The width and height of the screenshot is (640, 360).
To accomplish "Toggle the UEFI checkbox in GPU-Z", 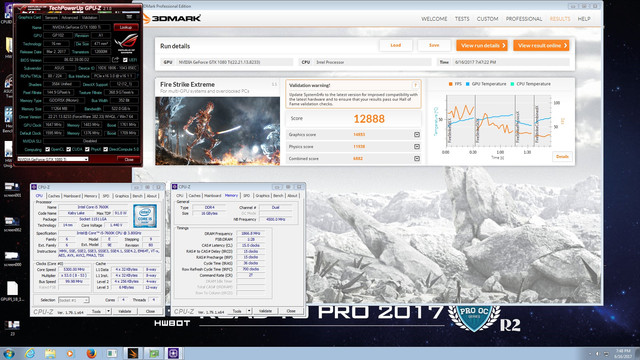I will 125,60.
